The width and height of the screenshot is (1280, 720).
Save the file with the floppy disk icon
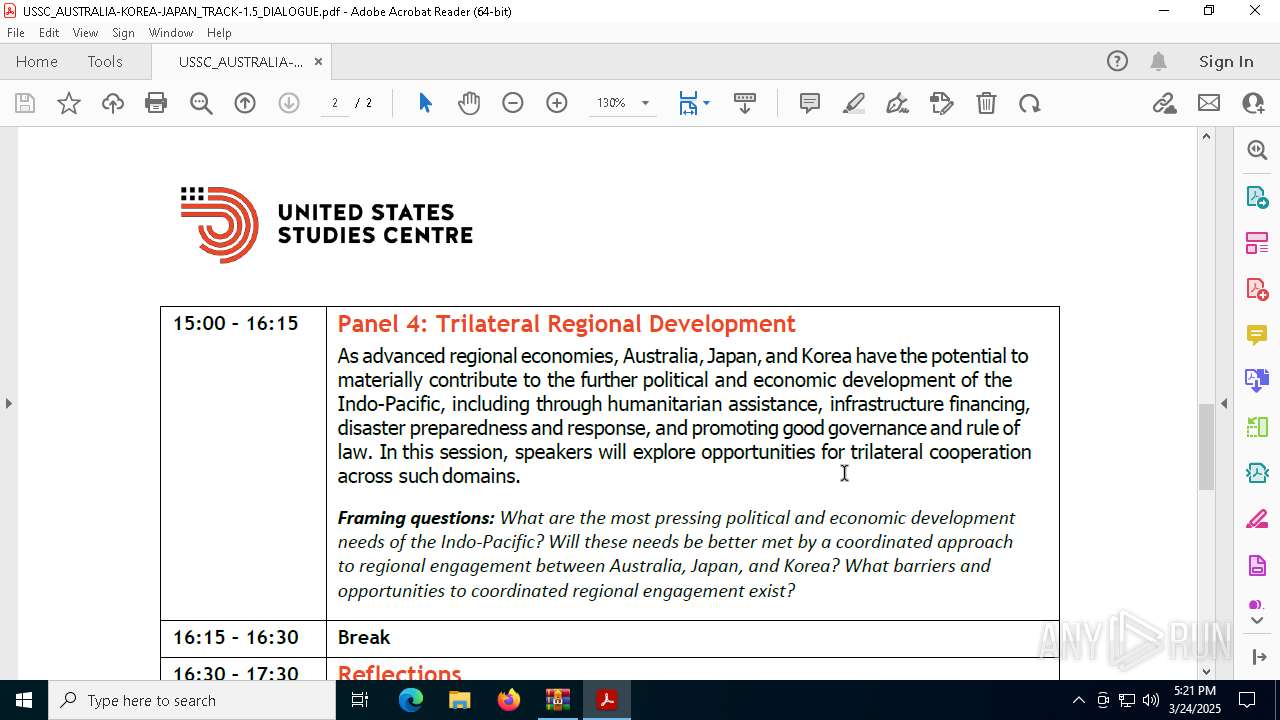tap(25, 103)
